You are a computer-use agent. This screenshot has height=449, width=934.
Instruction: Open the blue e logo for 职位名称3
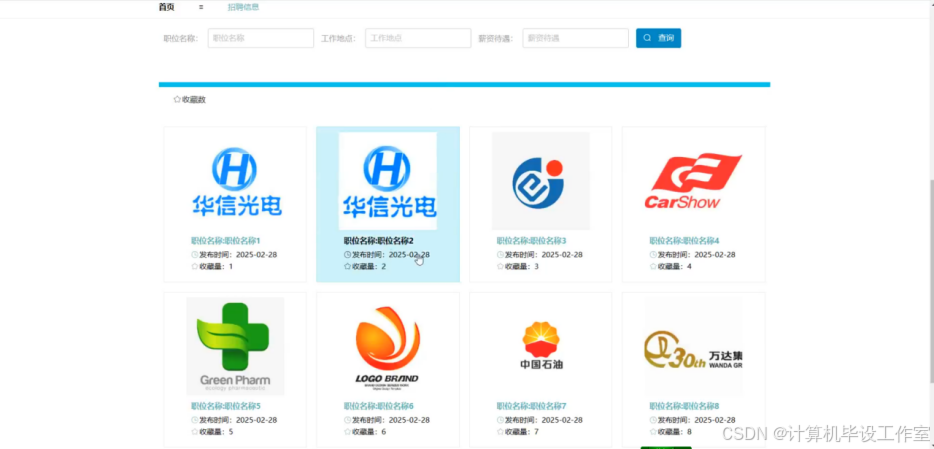click(541, 181)
